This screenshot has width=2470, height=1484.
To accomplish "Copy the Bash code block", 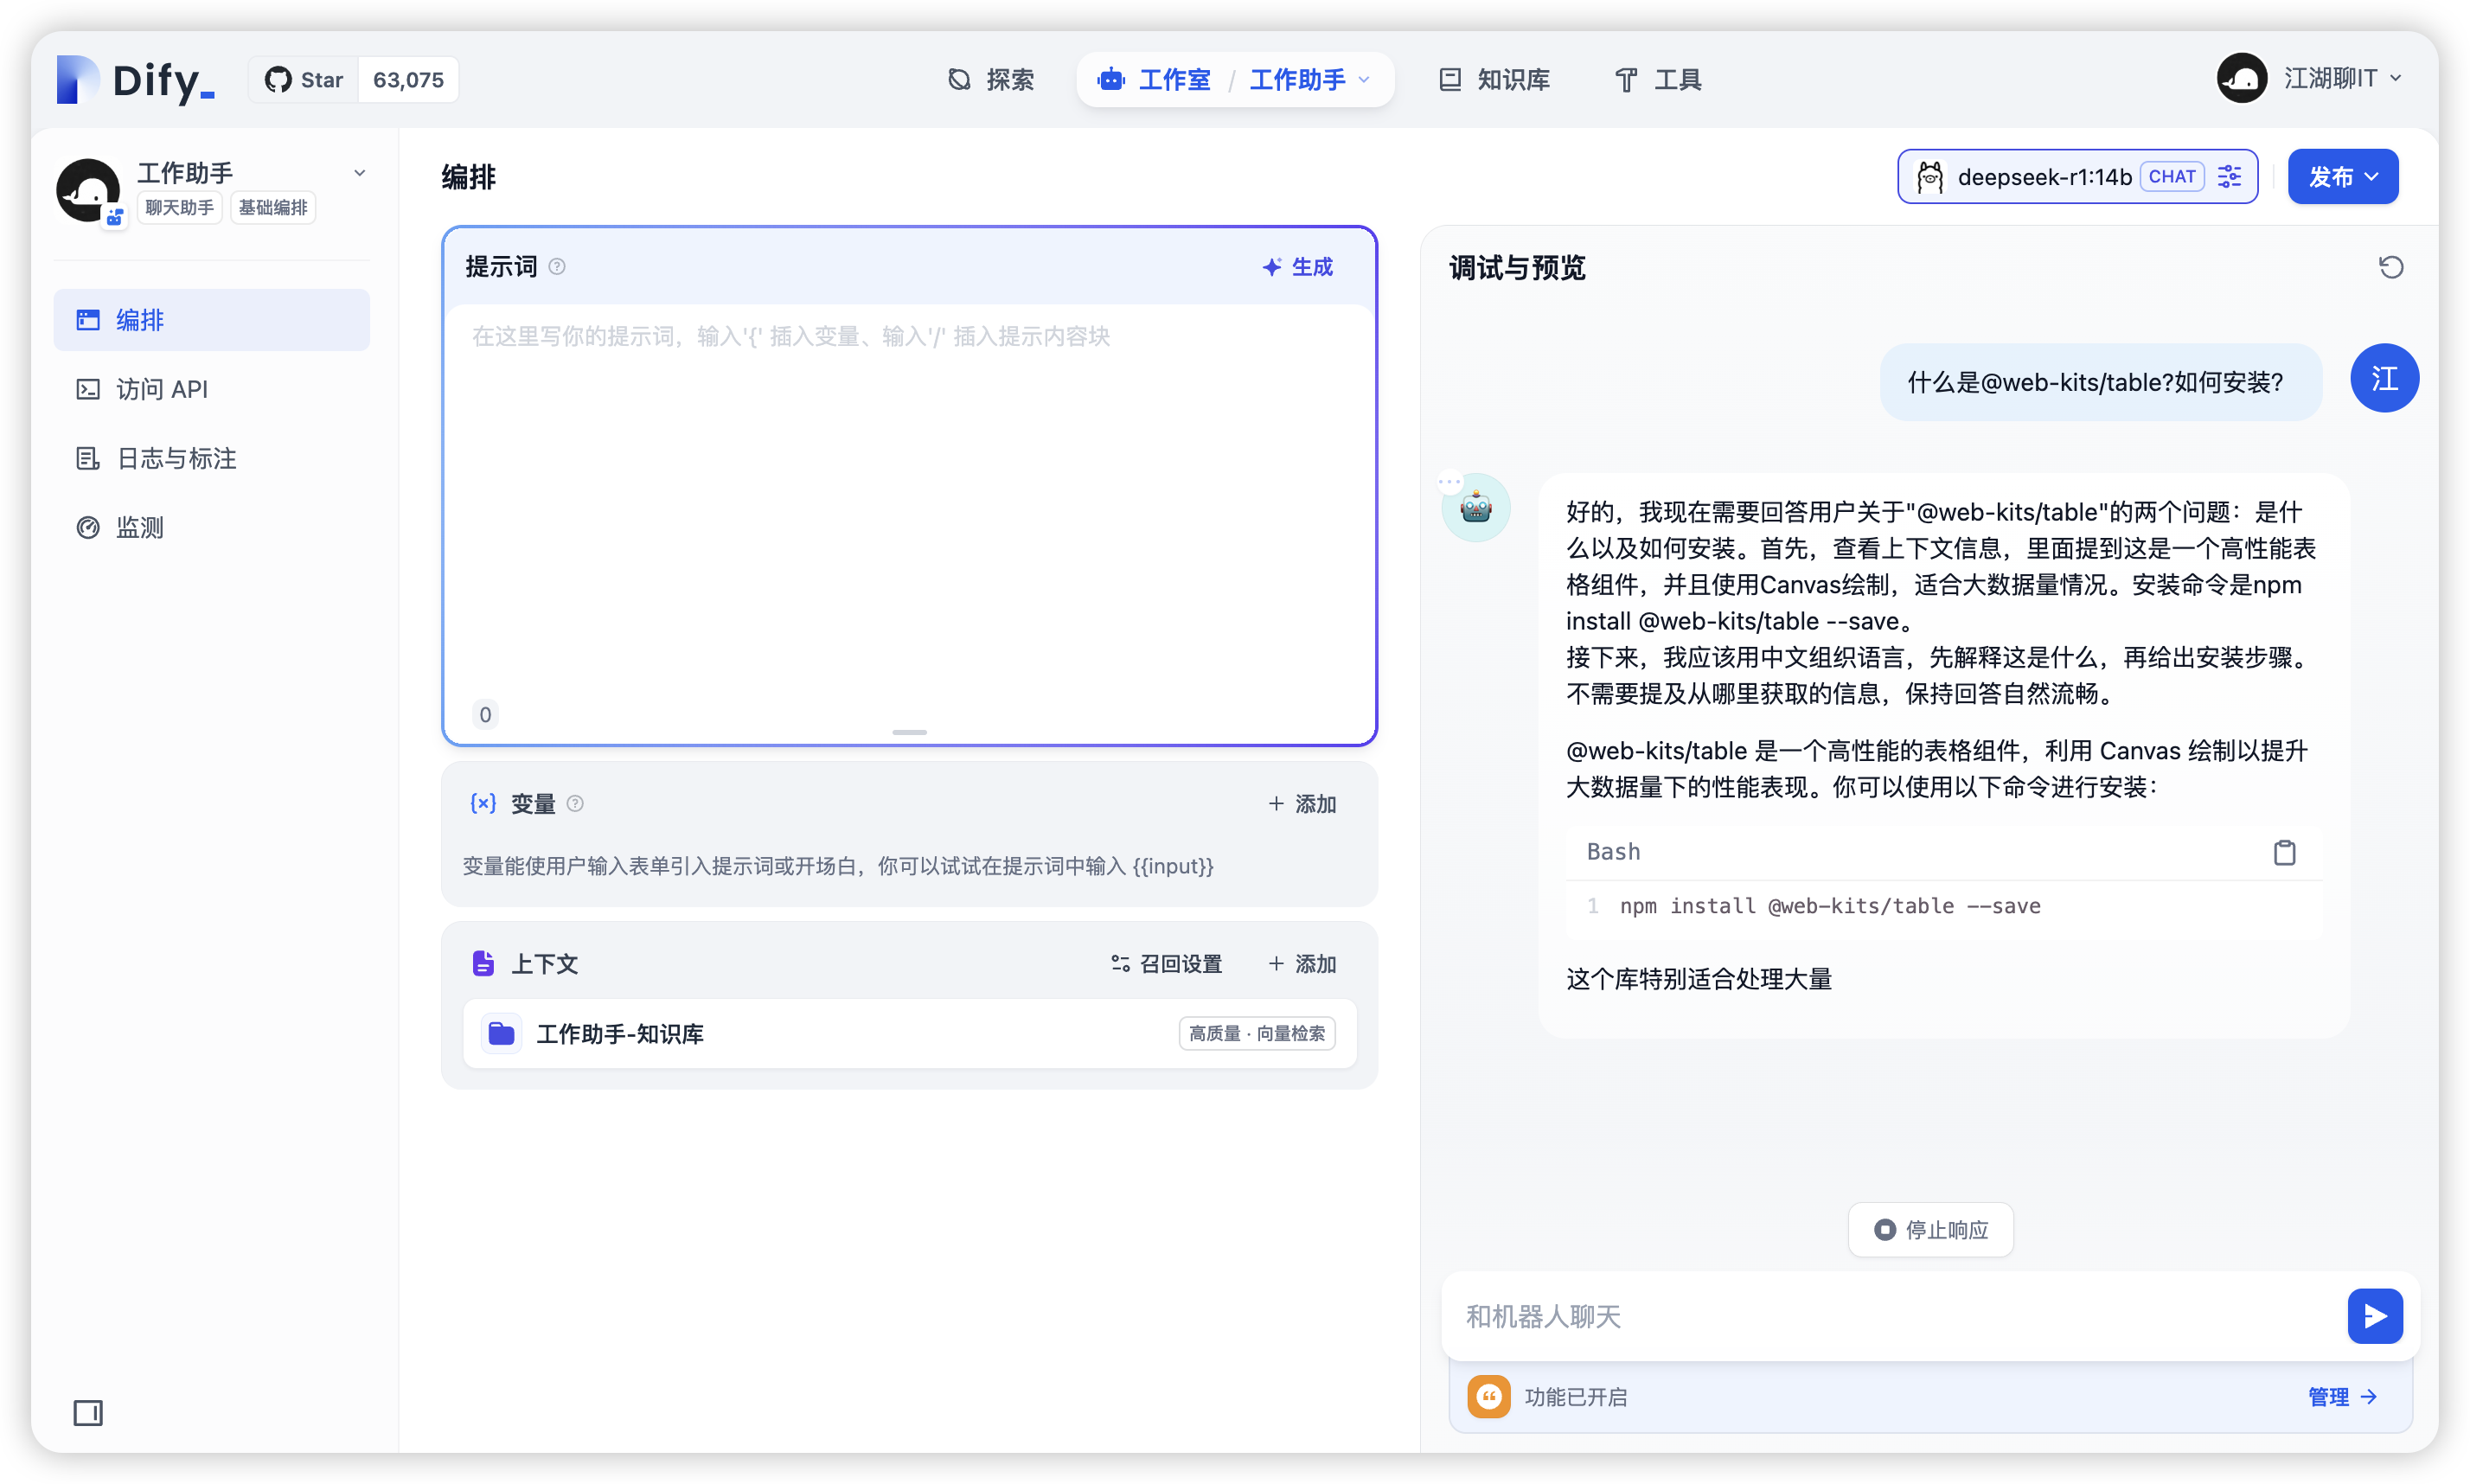I will pyautogui.click(x=2284, y=852).
